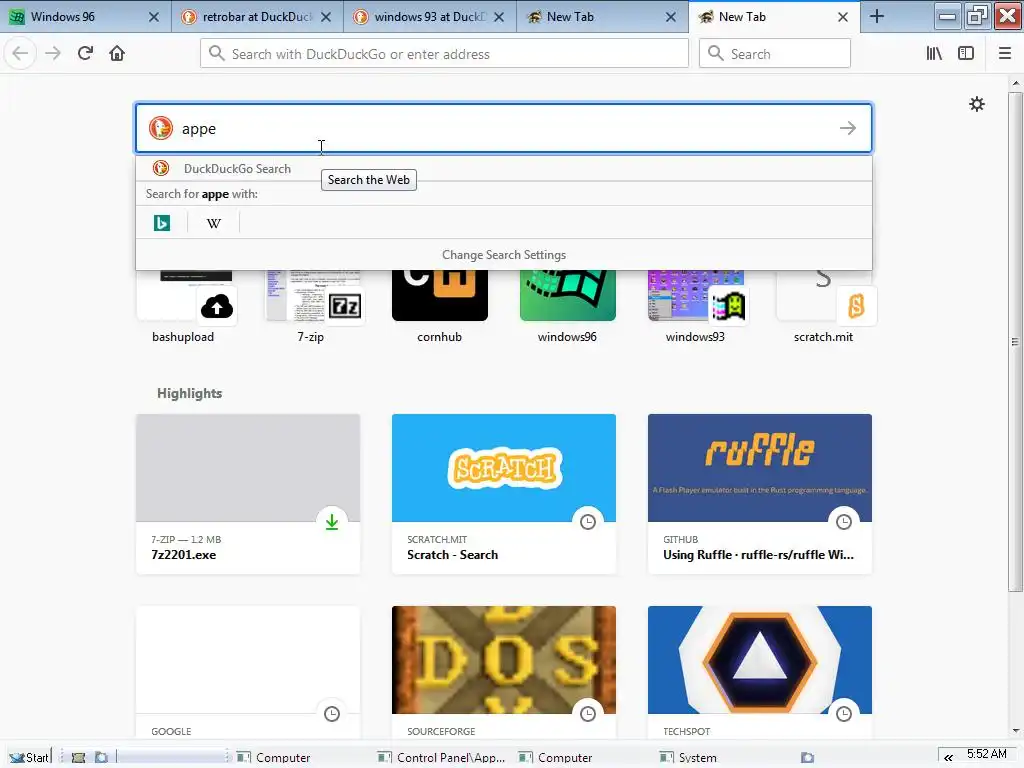Image resolution: width=1024 pixels, height=768 pixels.
Task: Close the retrobar at DuckDuckGo tab
Action: click(x=326, y=17)
